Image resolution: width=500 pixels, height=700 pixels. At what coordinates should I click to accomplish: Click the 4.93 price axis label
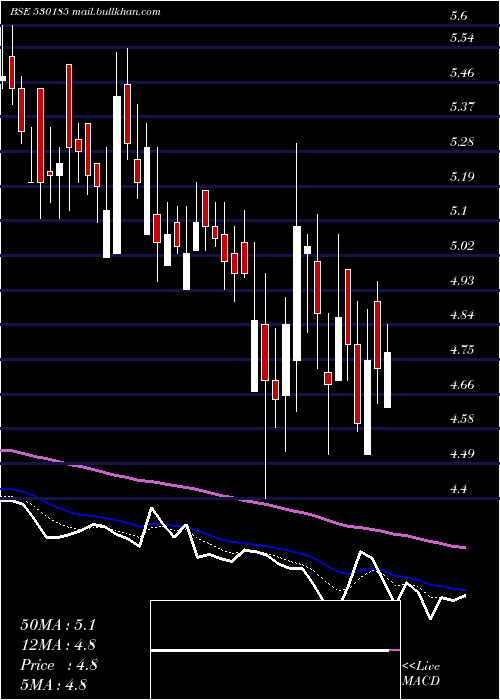(x=462, y=280)
